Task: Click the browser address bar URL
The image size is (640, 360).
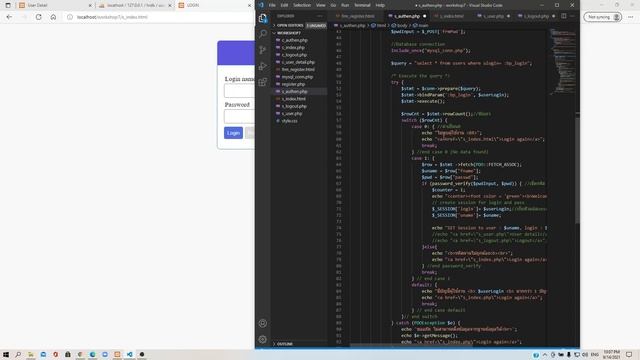Action: click(x=112, y=17)
